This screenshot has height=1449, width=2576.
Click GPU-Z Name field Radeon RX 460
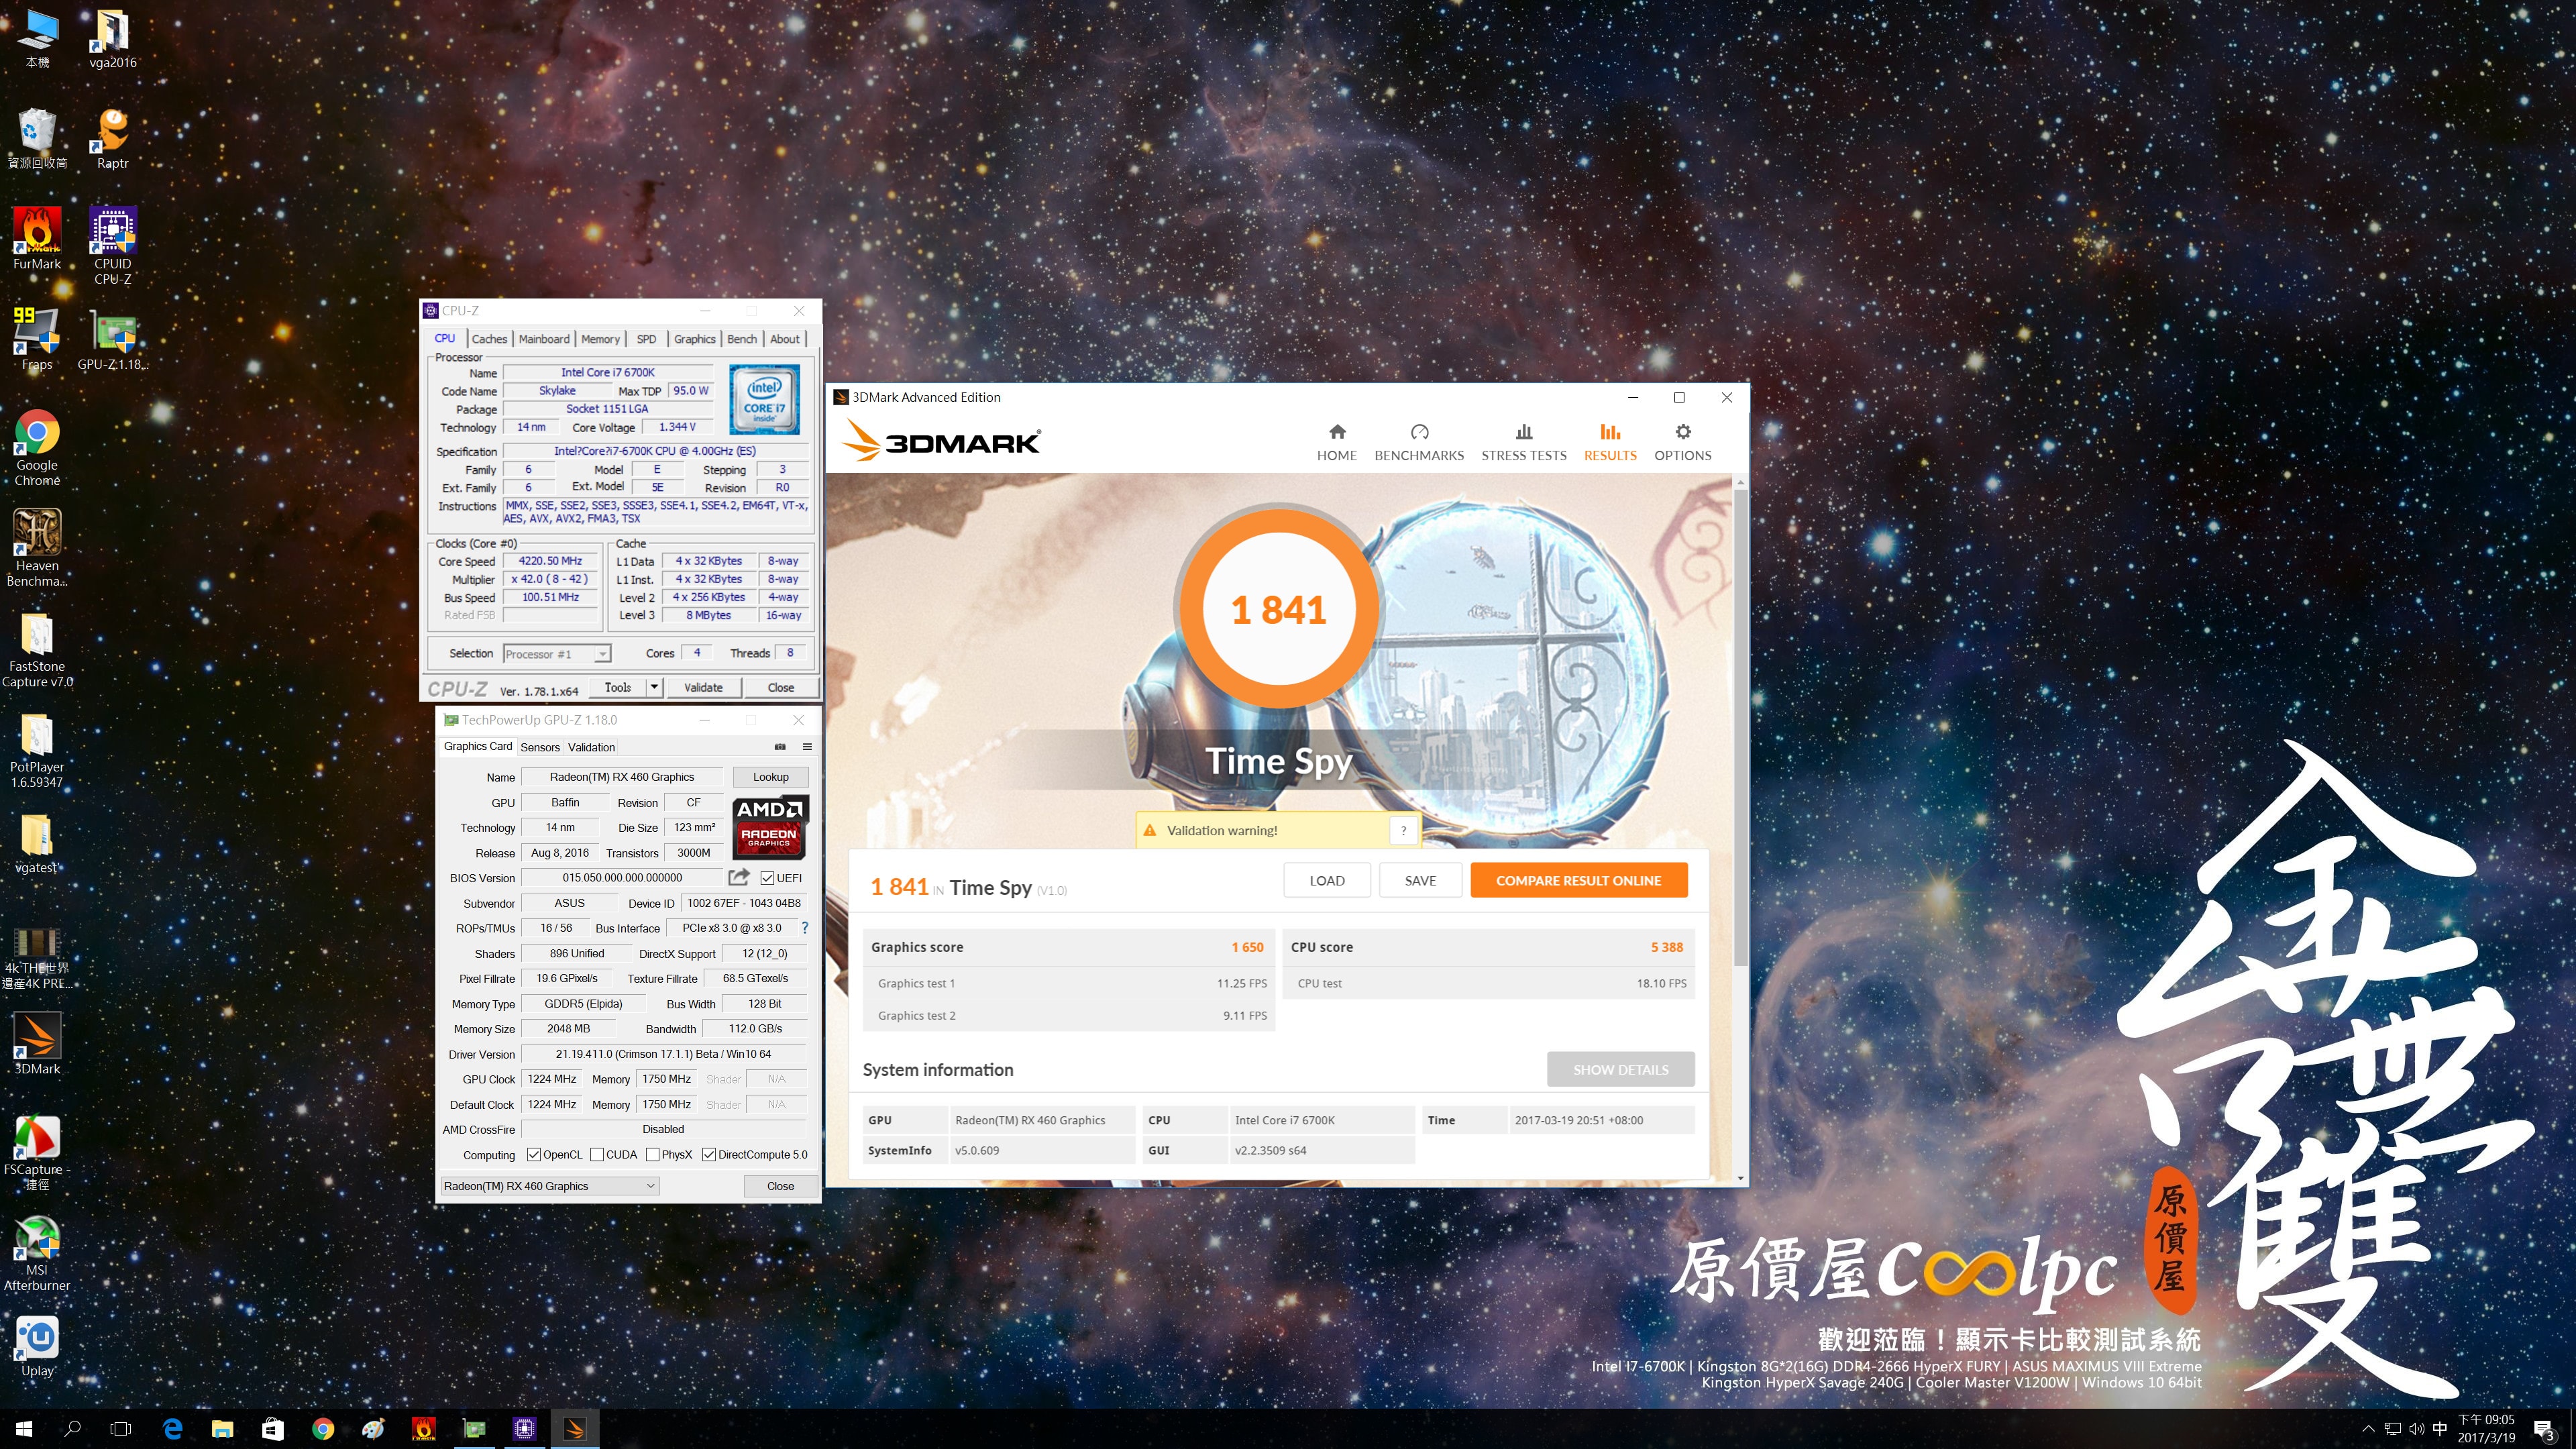[622, 777]
